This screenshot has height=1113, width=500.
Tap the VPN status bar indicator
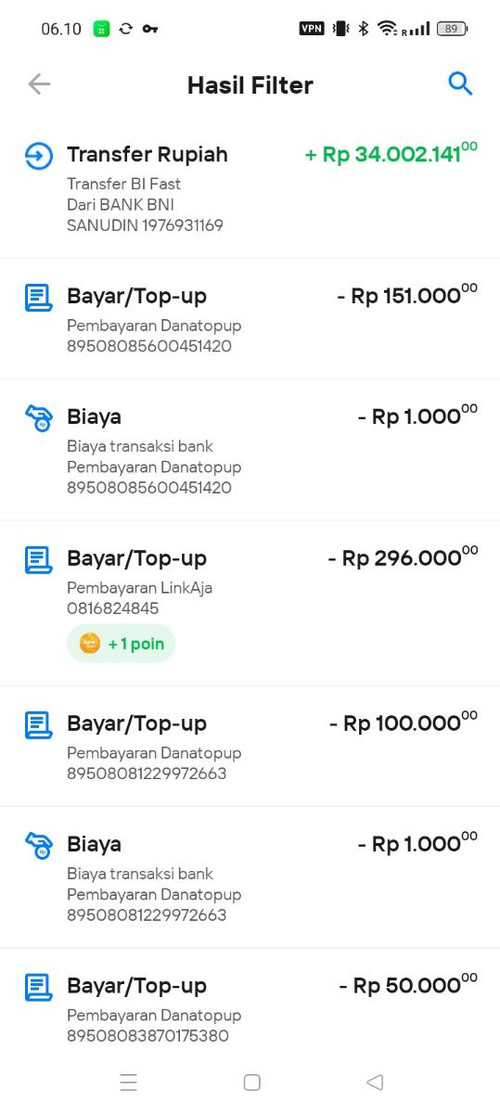312,28
